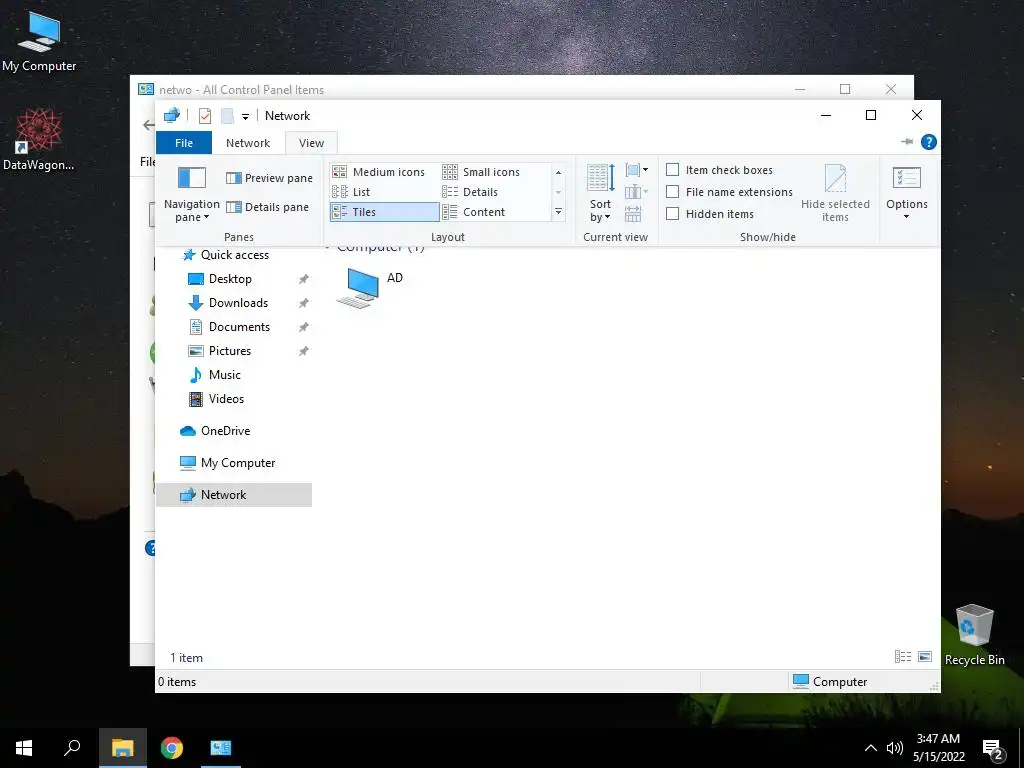The width and height of the screenshot is (1024, 768).
Task: Show hidden tray icons chevron
Action: point(871,748)
